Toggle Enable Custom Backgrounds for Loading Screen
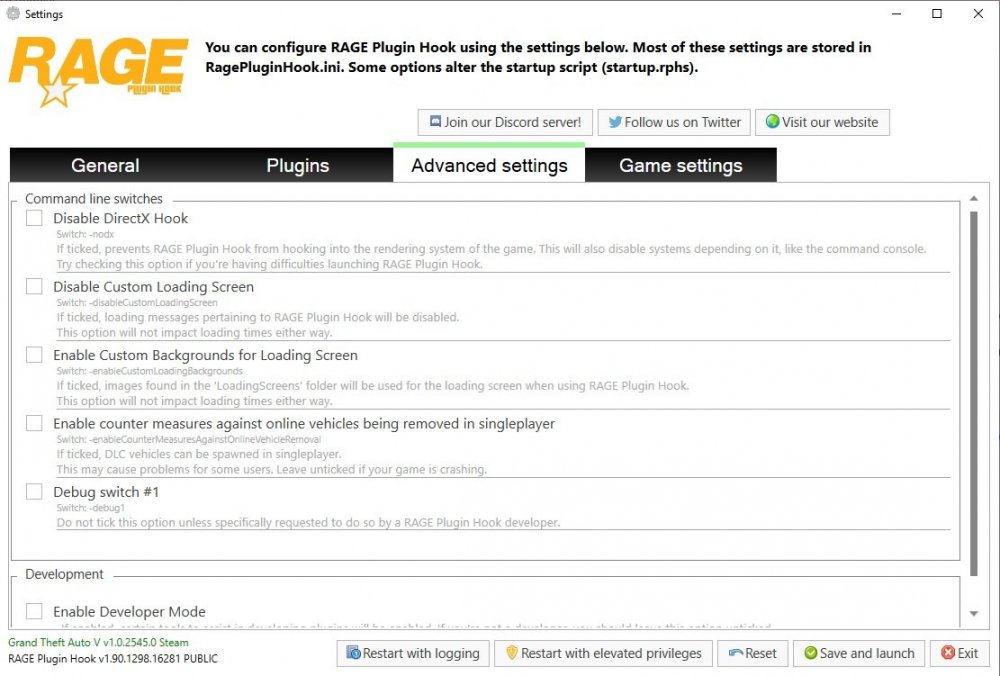Viewport: 1000px width, 676px height. (34, 355)
